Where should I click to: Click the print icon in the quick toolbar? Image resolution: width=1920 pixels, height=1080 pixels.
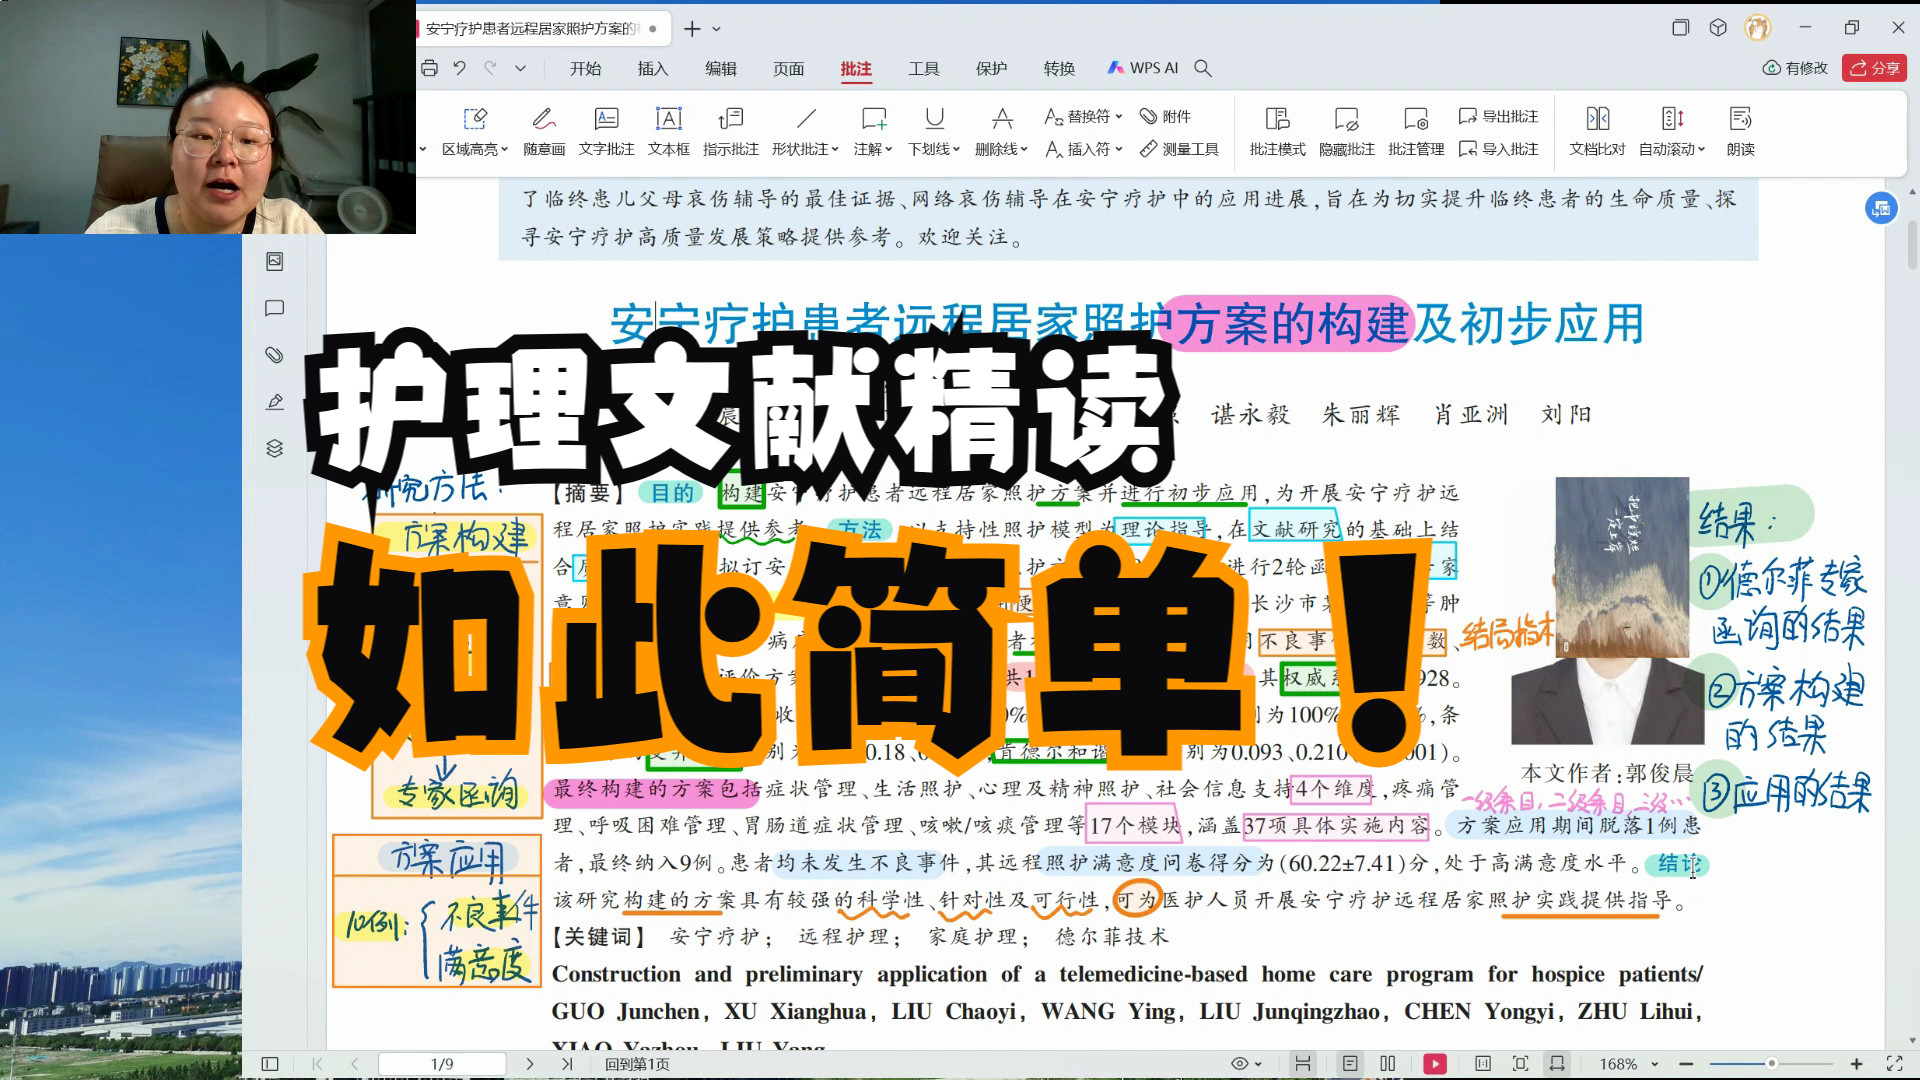tap(430, 68)
